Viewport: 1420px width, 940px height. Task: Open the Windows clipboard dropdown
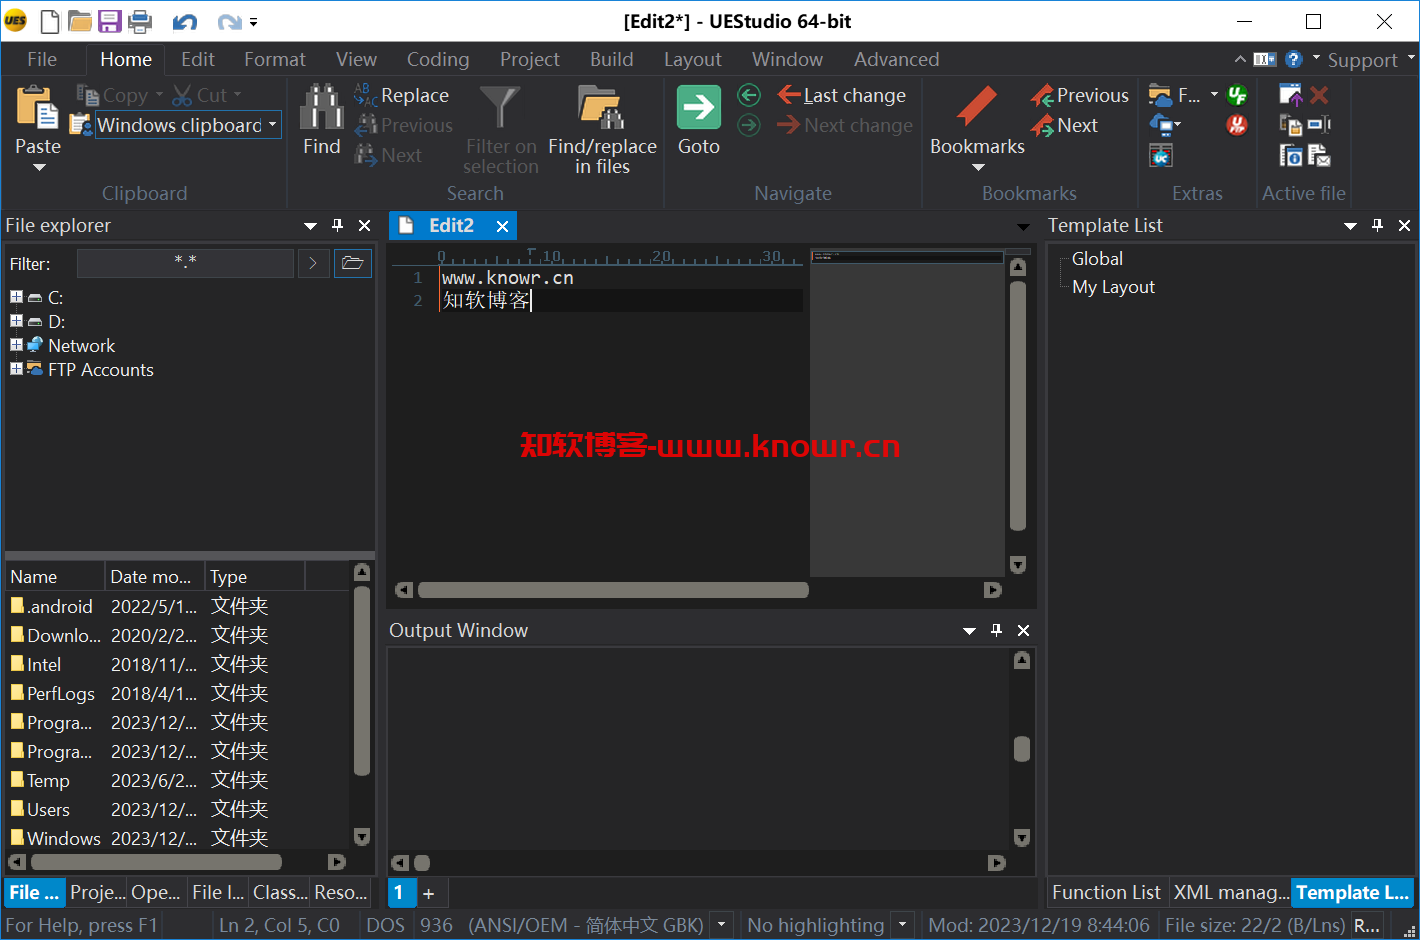(x=272, y=124)
